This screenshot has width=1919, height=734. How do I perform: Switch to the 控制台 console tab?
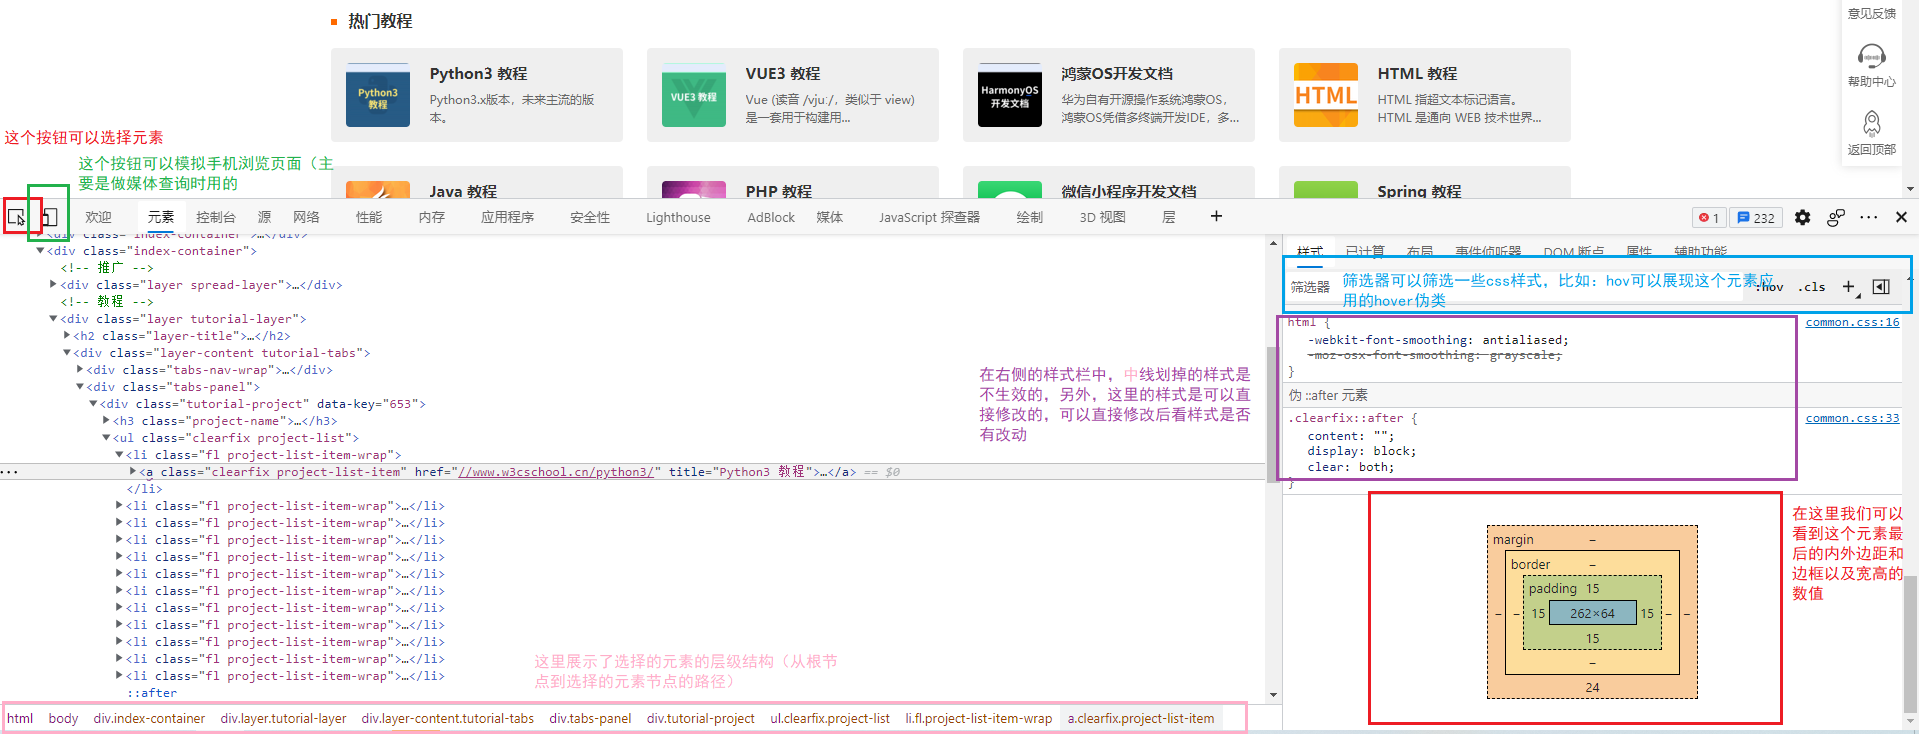215,217
